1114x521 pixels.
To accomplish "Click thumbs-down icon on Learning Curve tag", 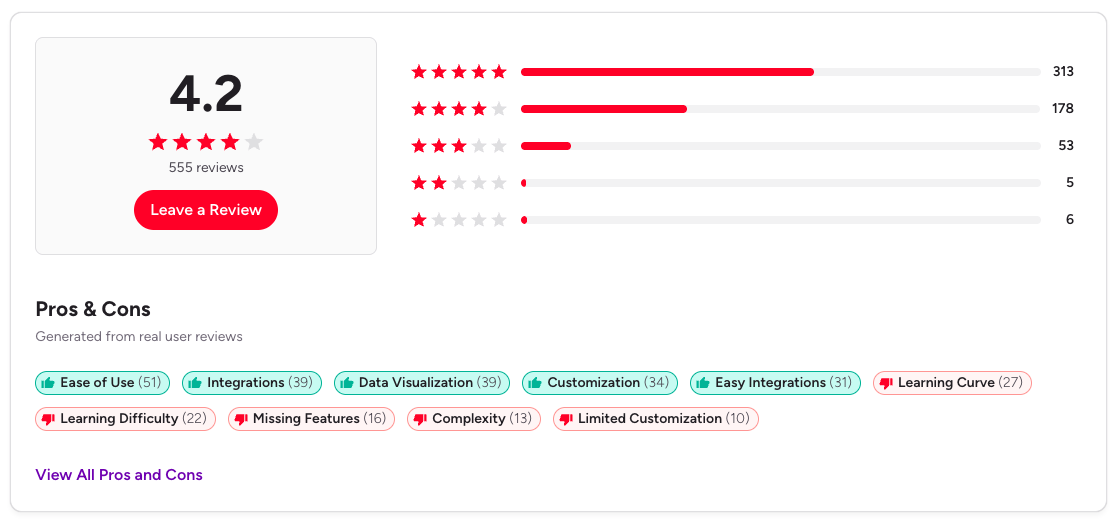I will [886, 383].
